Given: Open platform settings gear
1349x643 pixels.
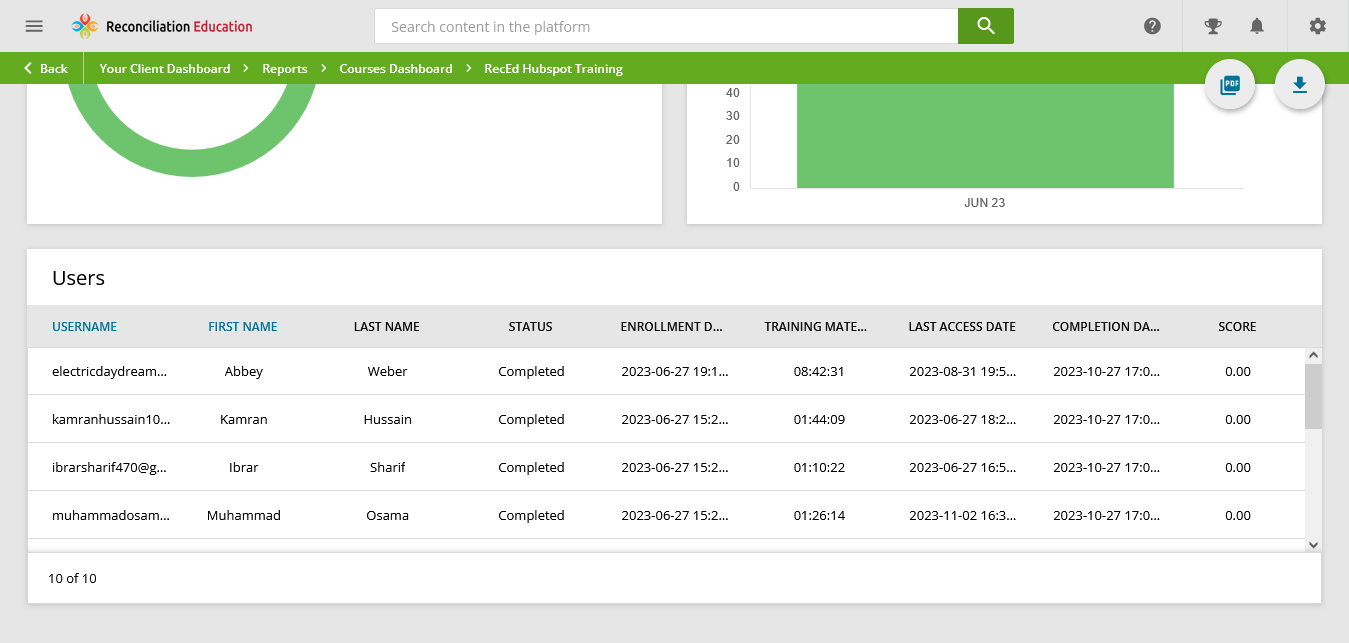Looking at the screenshot, I should click(x=1317, y=26).
